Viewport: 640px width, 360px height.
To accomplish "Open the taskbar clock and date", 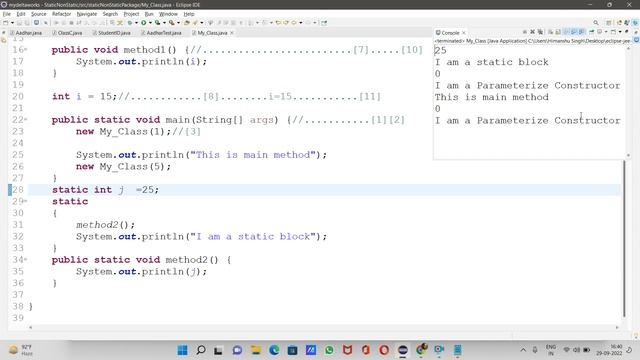I will pyautogui.click(x=609, y=350).
